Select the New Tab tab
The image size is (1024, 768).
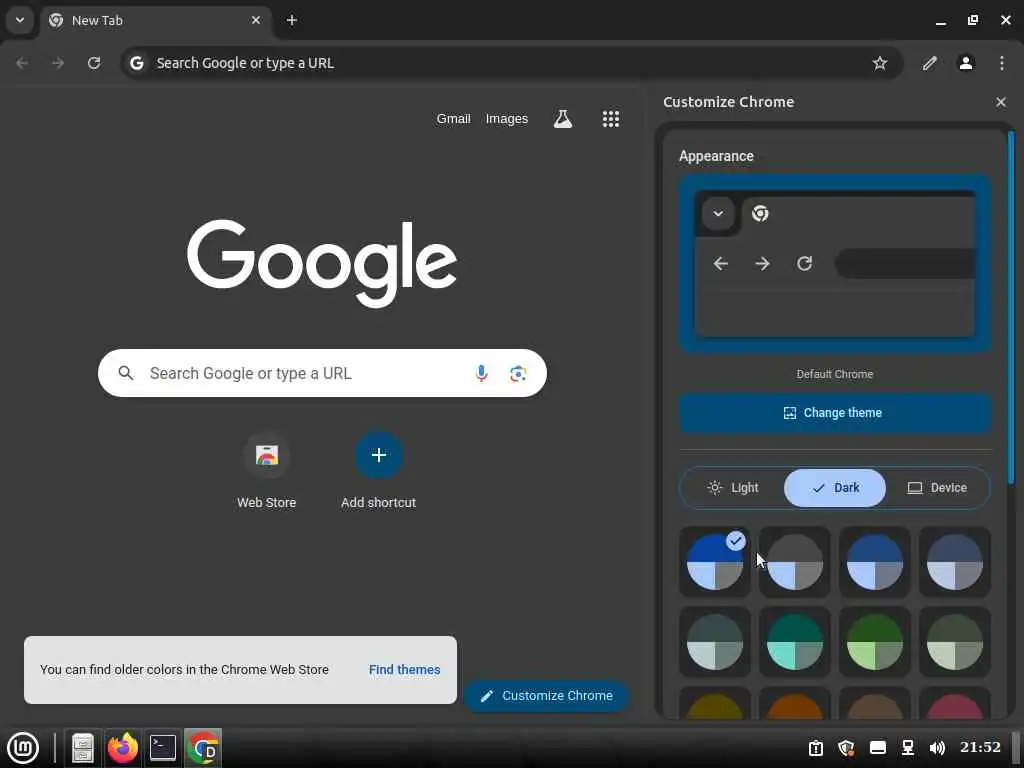tap(156, 20)
